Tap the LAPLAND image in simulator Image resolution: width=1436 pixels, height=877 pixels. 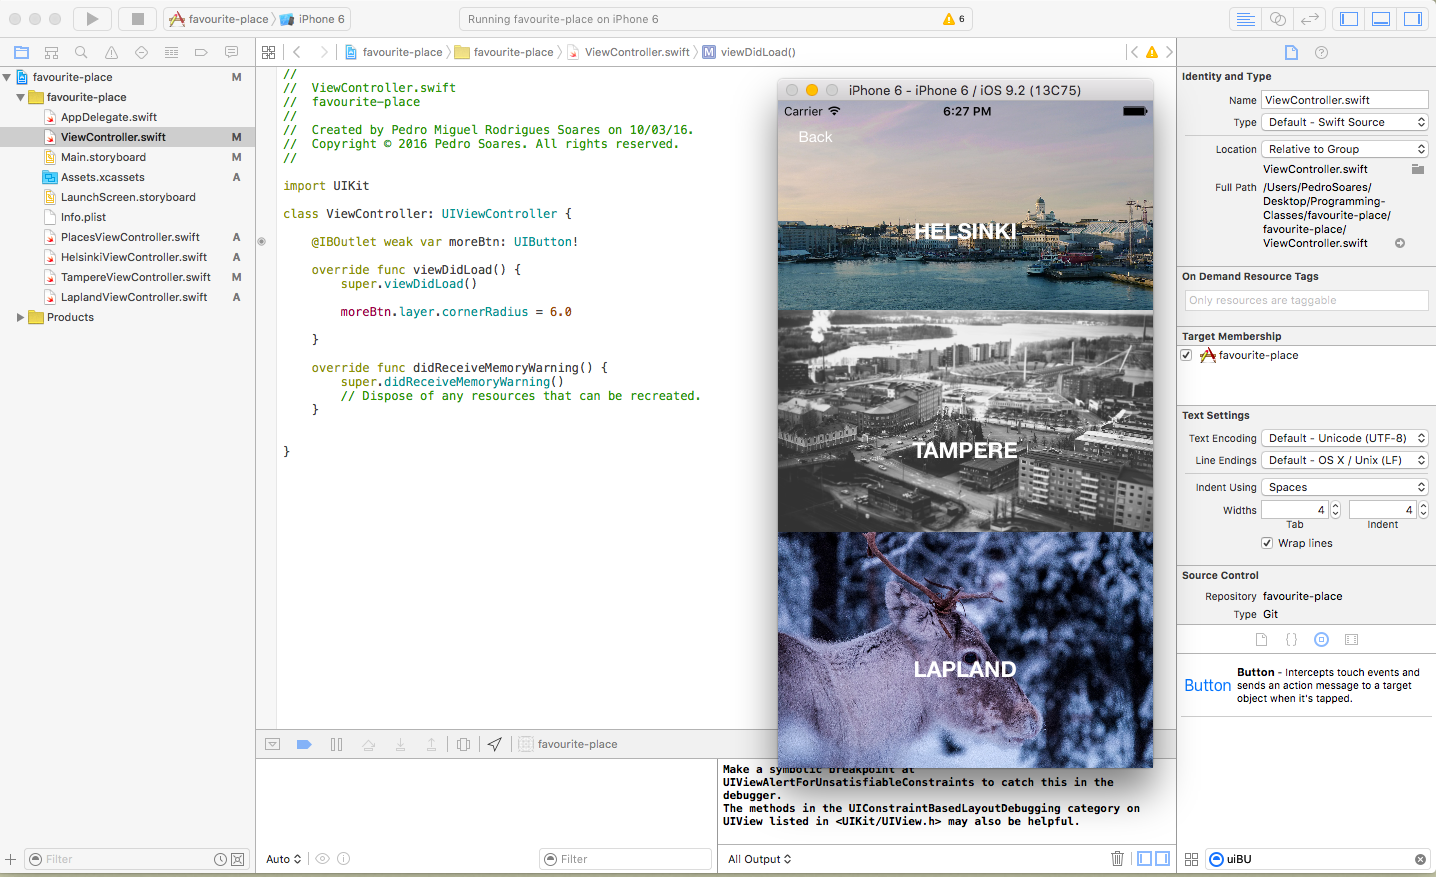[965, 650]
